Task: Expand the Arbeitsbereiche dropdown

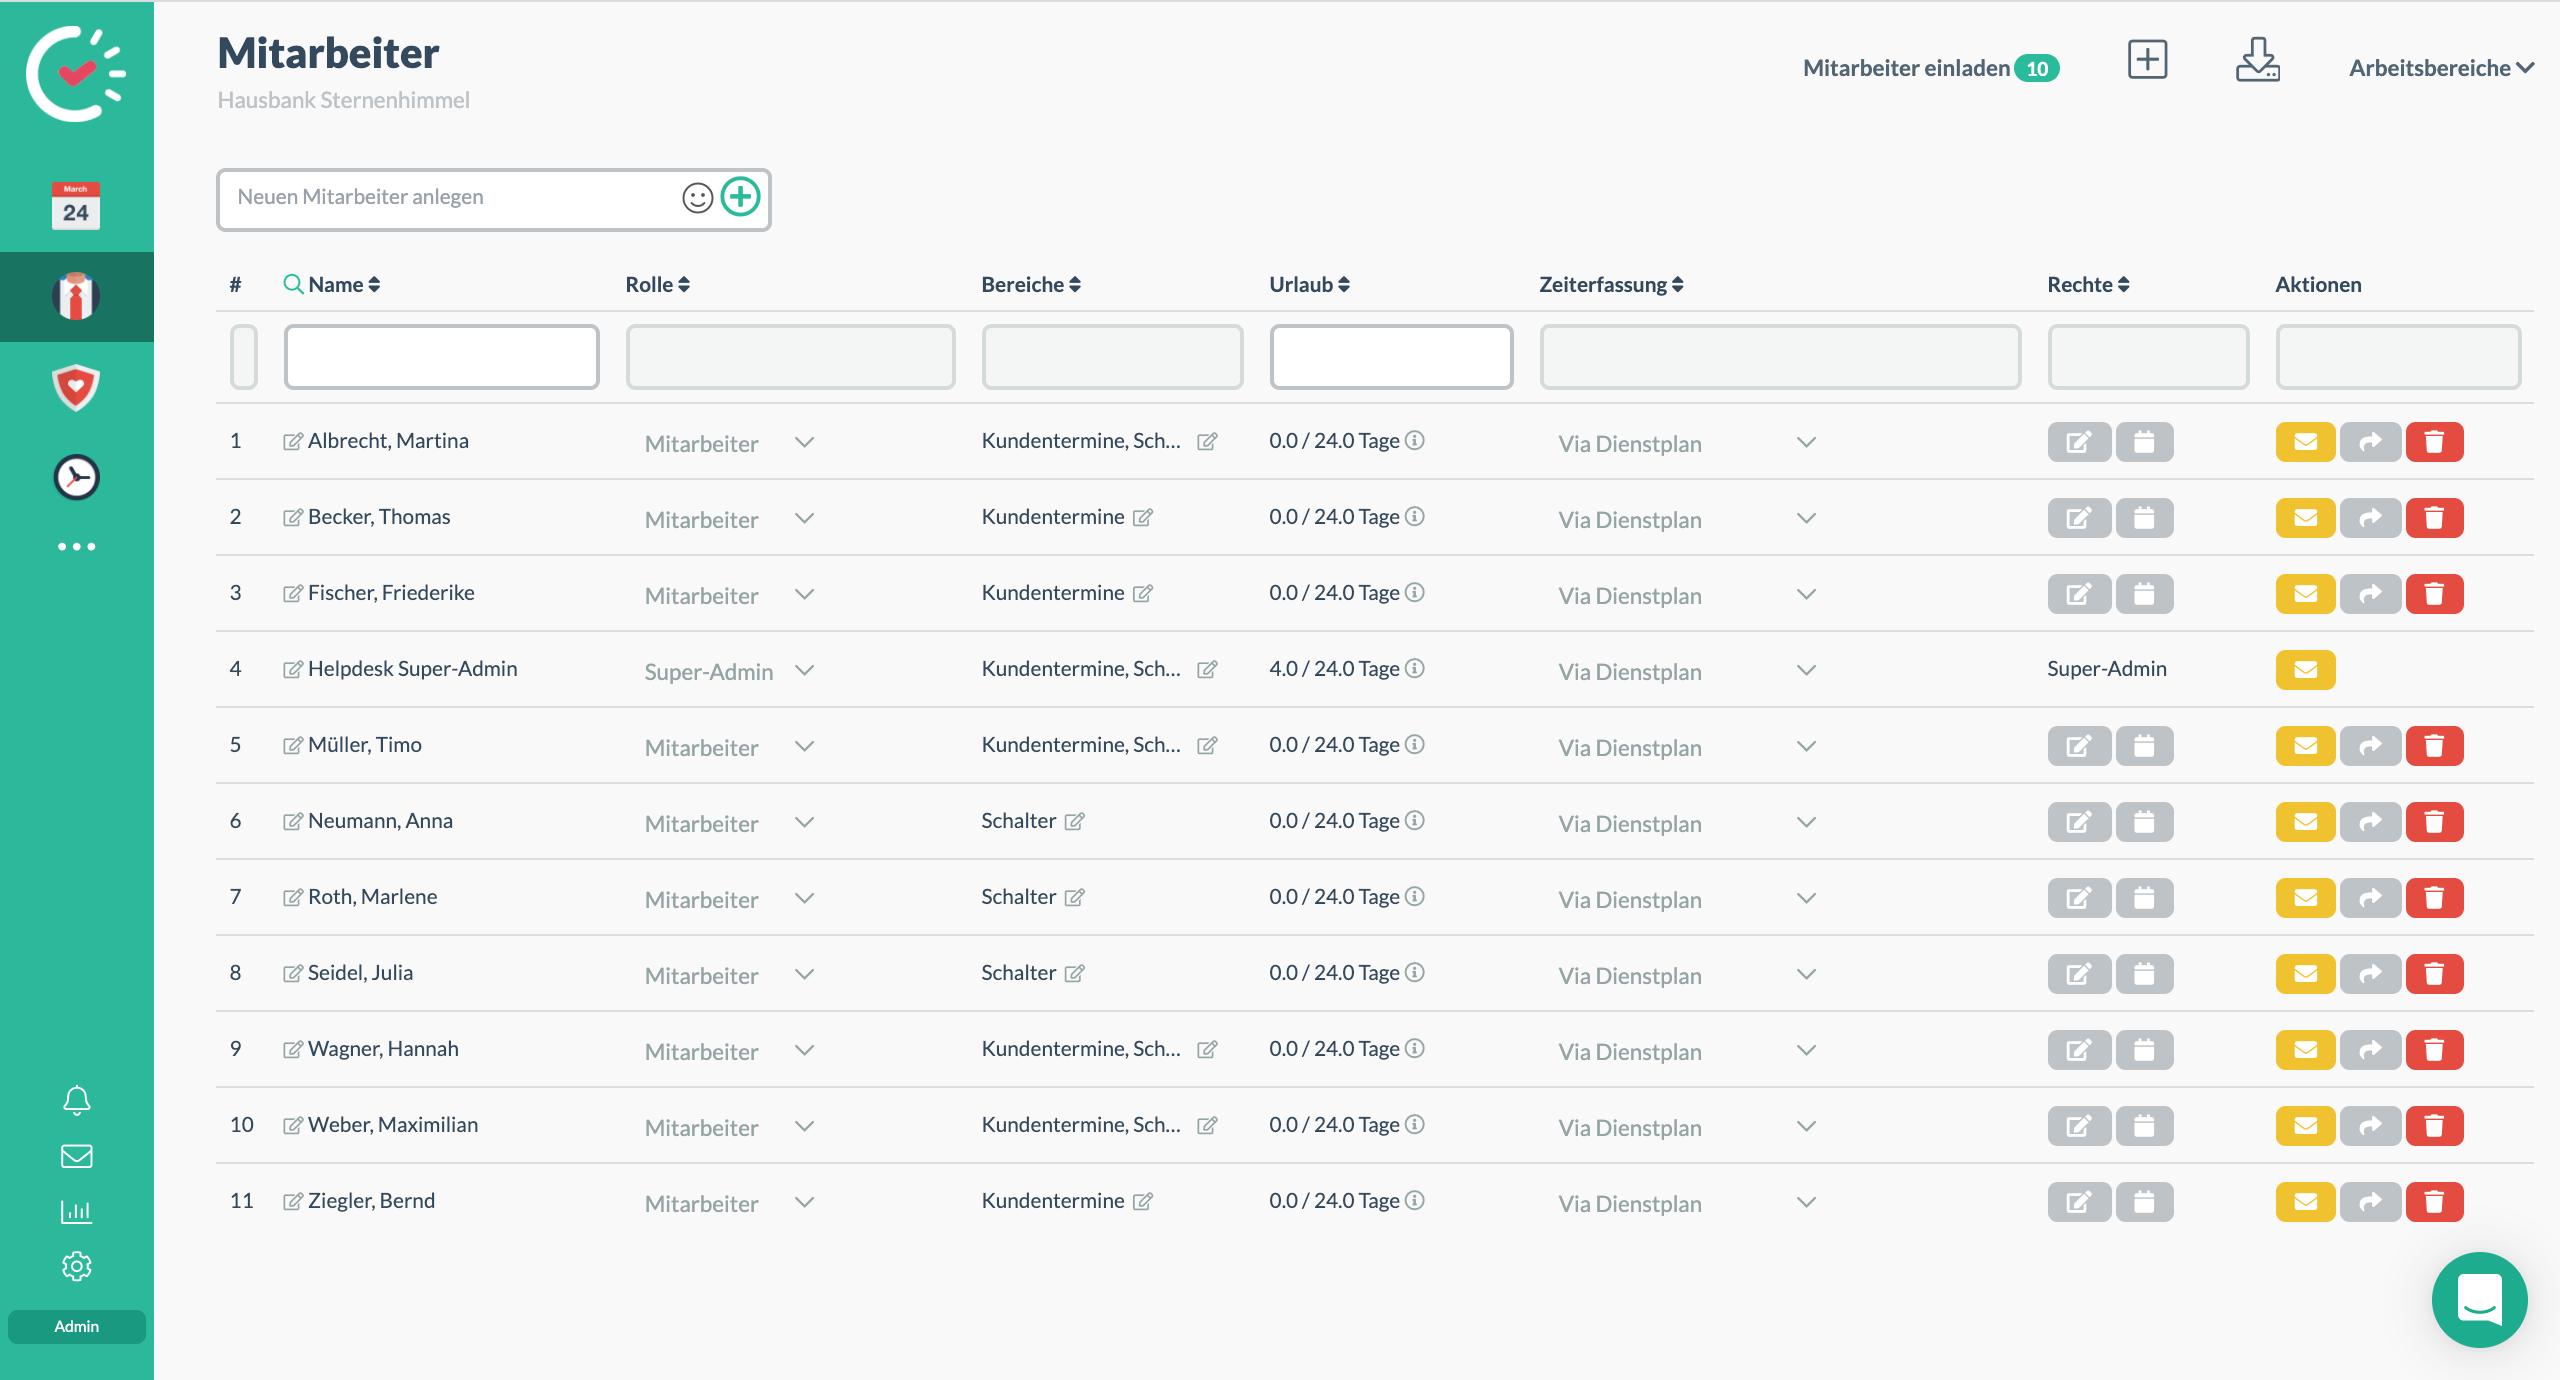Action: click(x=2440, y=68)
